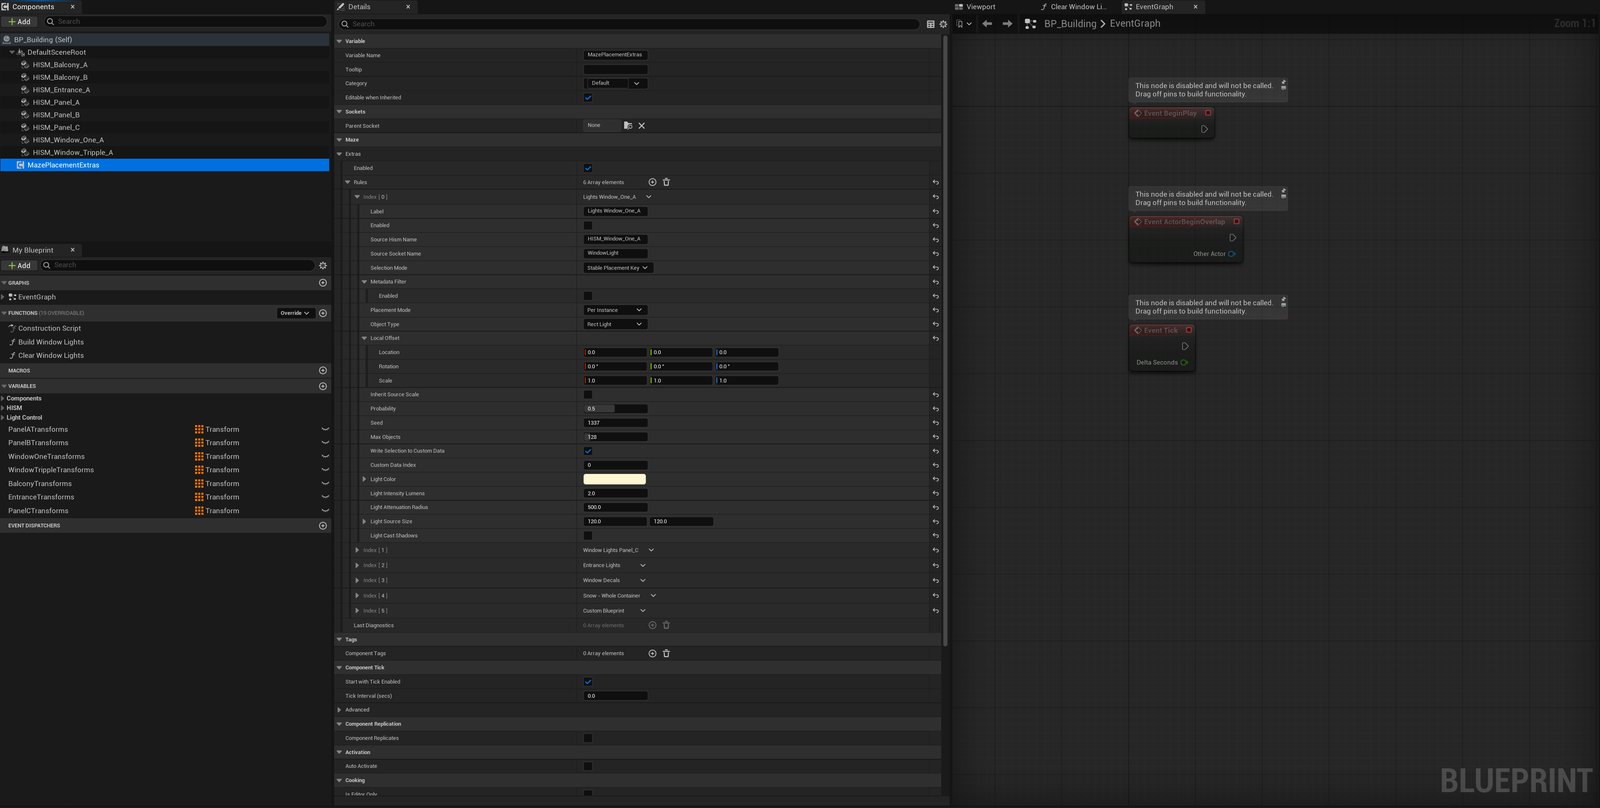This screenshot has height=808, width=1600.
Task: Enable Light Cast Shadows checkbox
Action: point(588,536)
